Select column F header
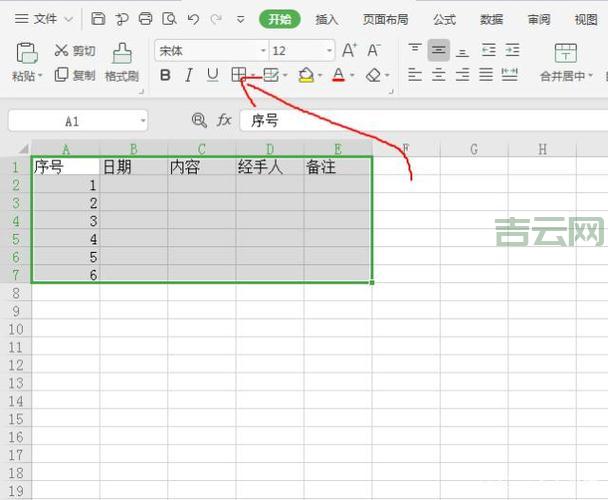Image resolution: width=608 pixels, height=500 pixels. pyautogui.click(x=406, y=149)
